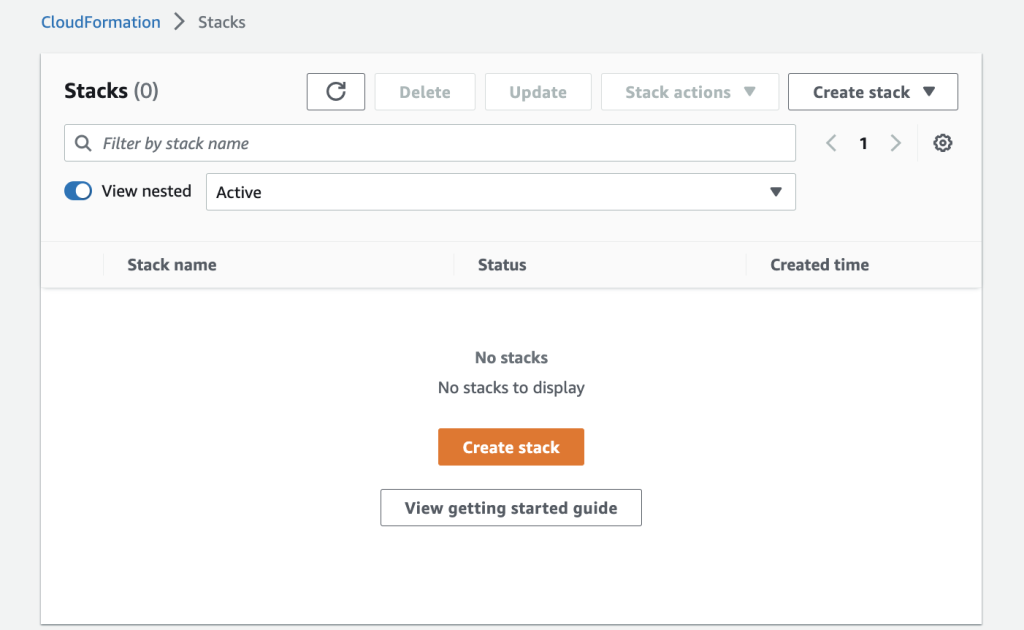Expand the Create stack options menu
1024x630 pixels.
[x=872, y=91]
